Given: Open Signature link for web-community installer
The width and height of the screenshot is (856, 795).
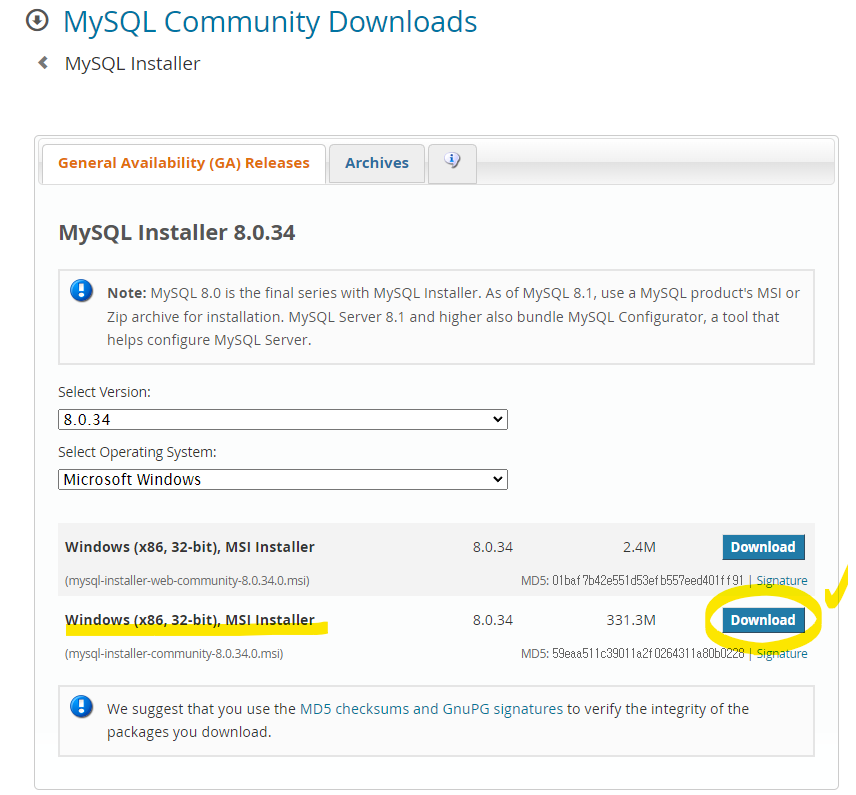Looking at the screenshot, I should tap(782, 580).
